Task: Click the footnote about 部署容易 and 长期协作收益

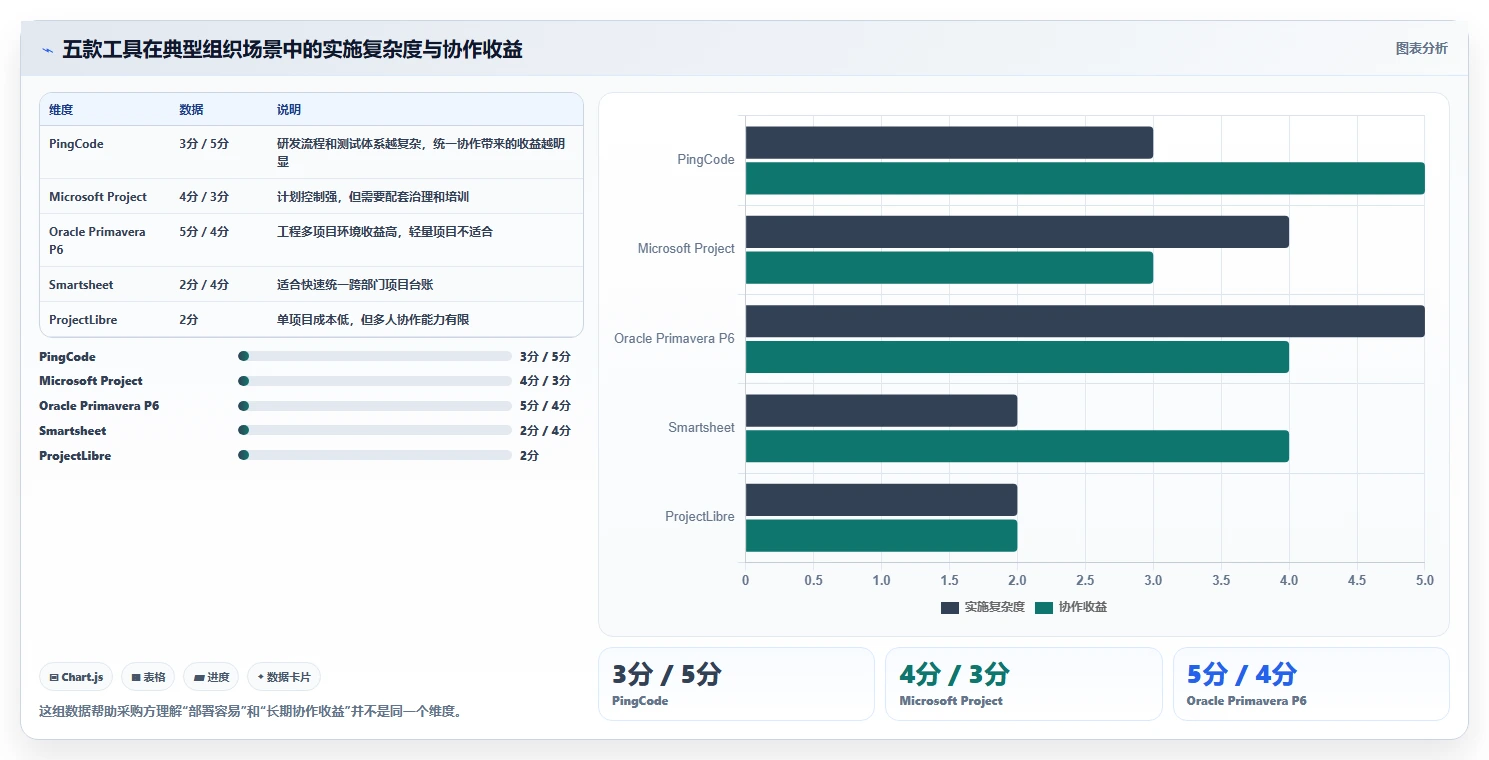Action: [250, 712]
